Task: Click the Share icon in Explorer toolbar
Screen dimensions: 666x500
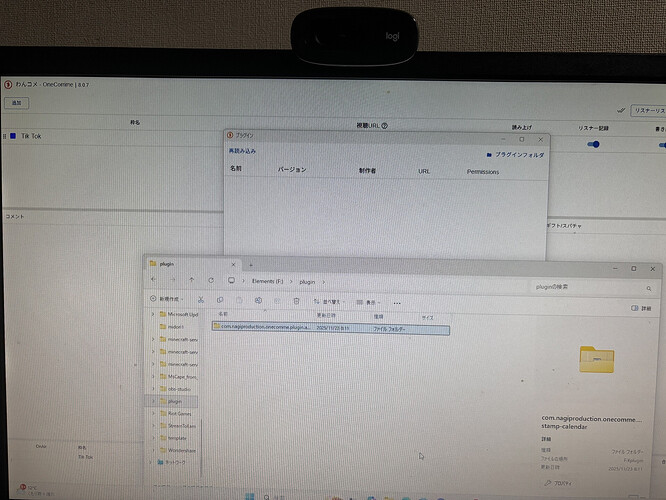Action: tap(277, 301)
